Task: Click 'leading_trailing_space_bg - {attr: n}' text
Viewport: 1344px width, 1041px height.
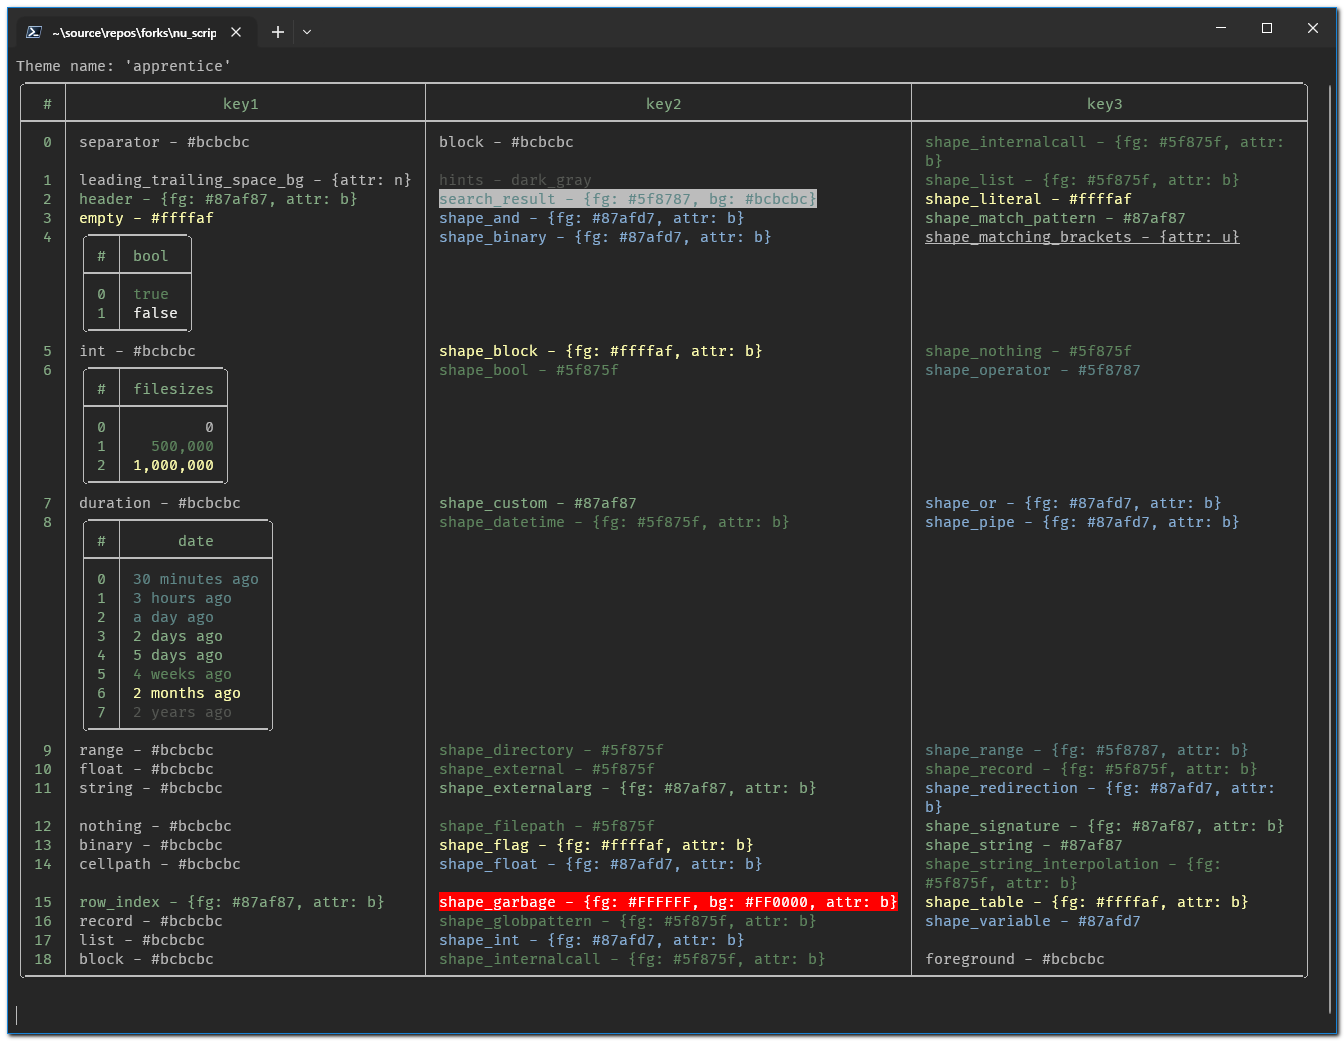Action: (x=246, y=180)
